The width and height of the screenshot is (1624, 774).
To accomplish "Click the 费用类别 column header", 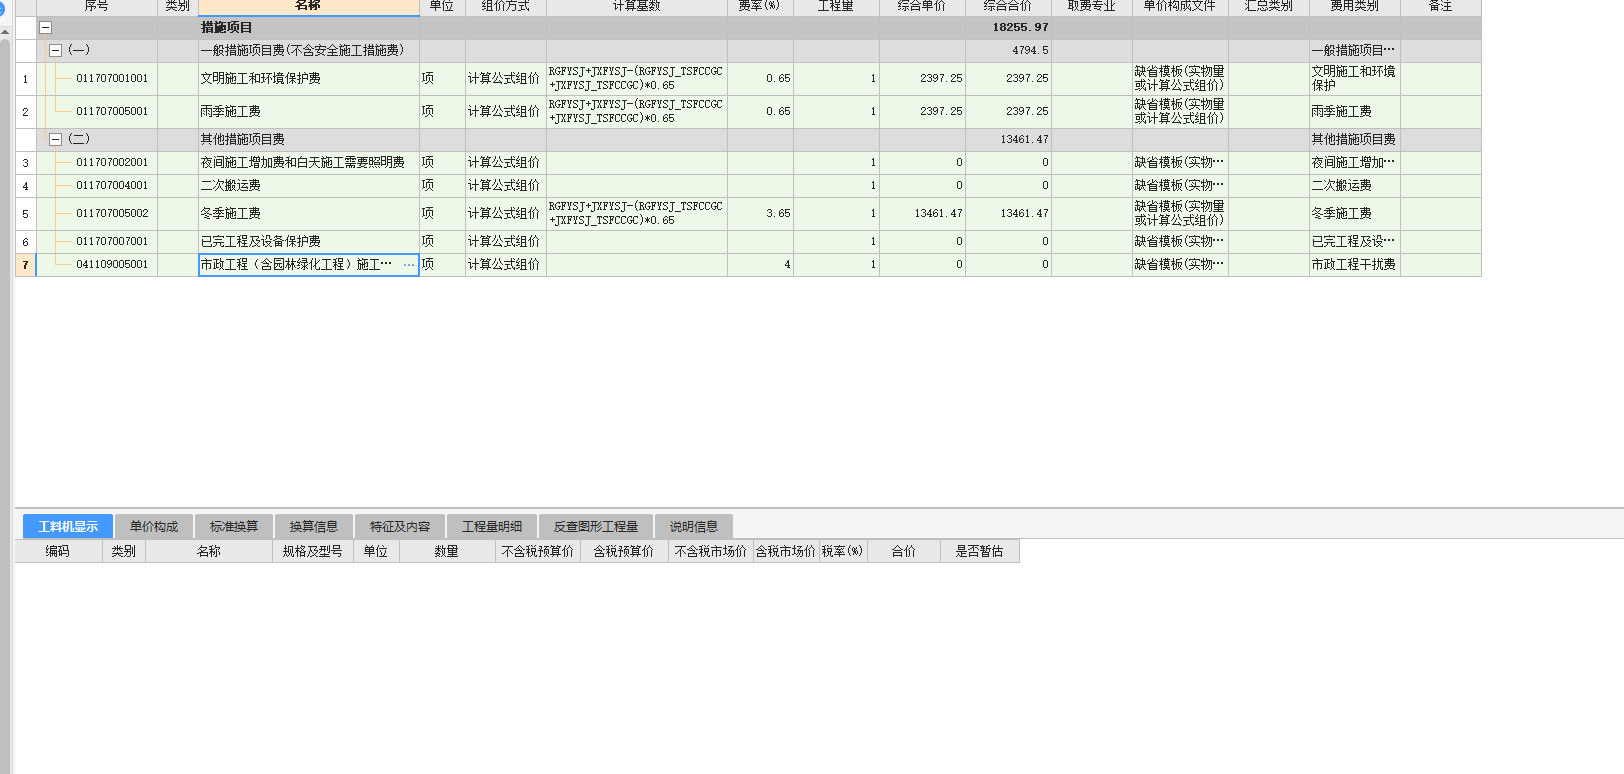I will pyautogui.click(x=1355, y=7).
